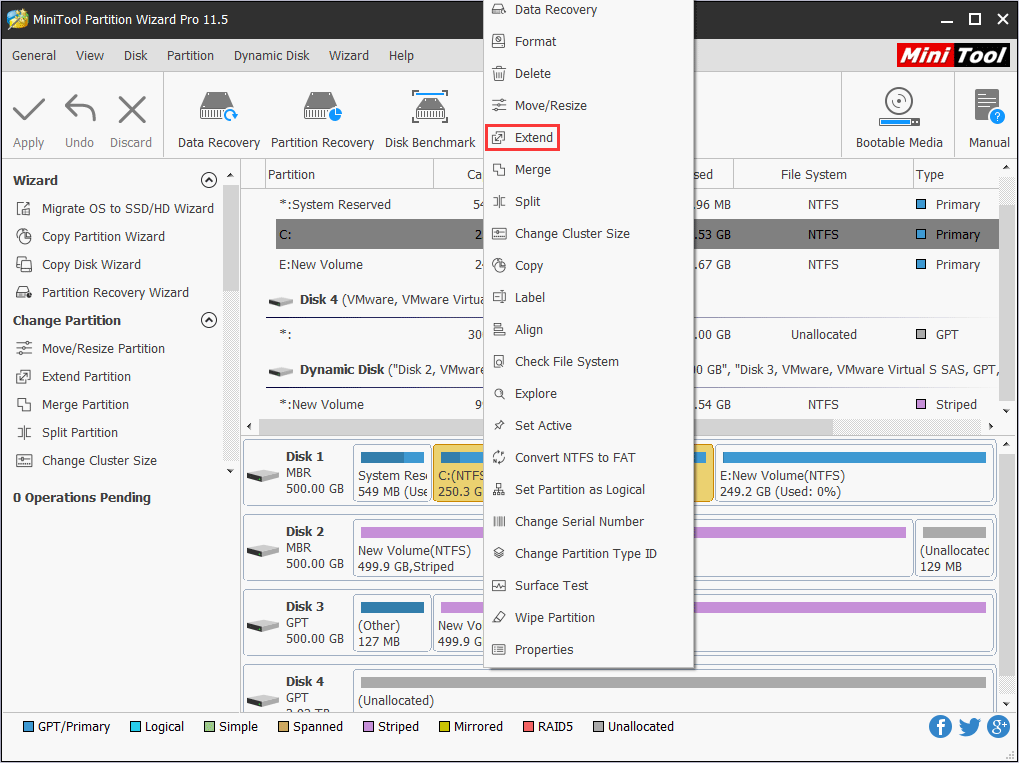Choose Explore in context menu
Screen dimensions: 1019x763
point(588,393)
